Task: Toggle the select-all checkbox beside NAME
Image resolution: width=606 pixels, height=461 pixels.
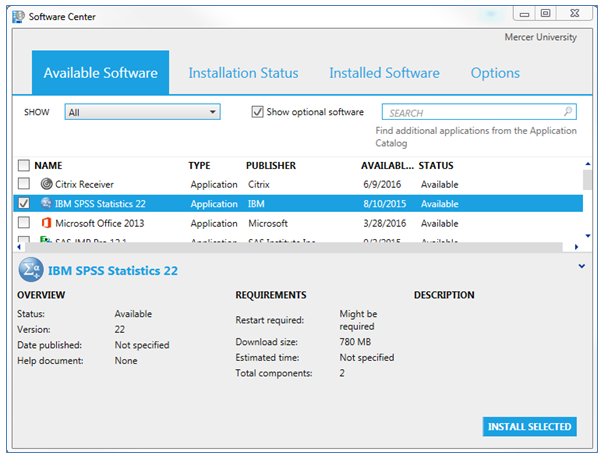Action: coord(24,165)
